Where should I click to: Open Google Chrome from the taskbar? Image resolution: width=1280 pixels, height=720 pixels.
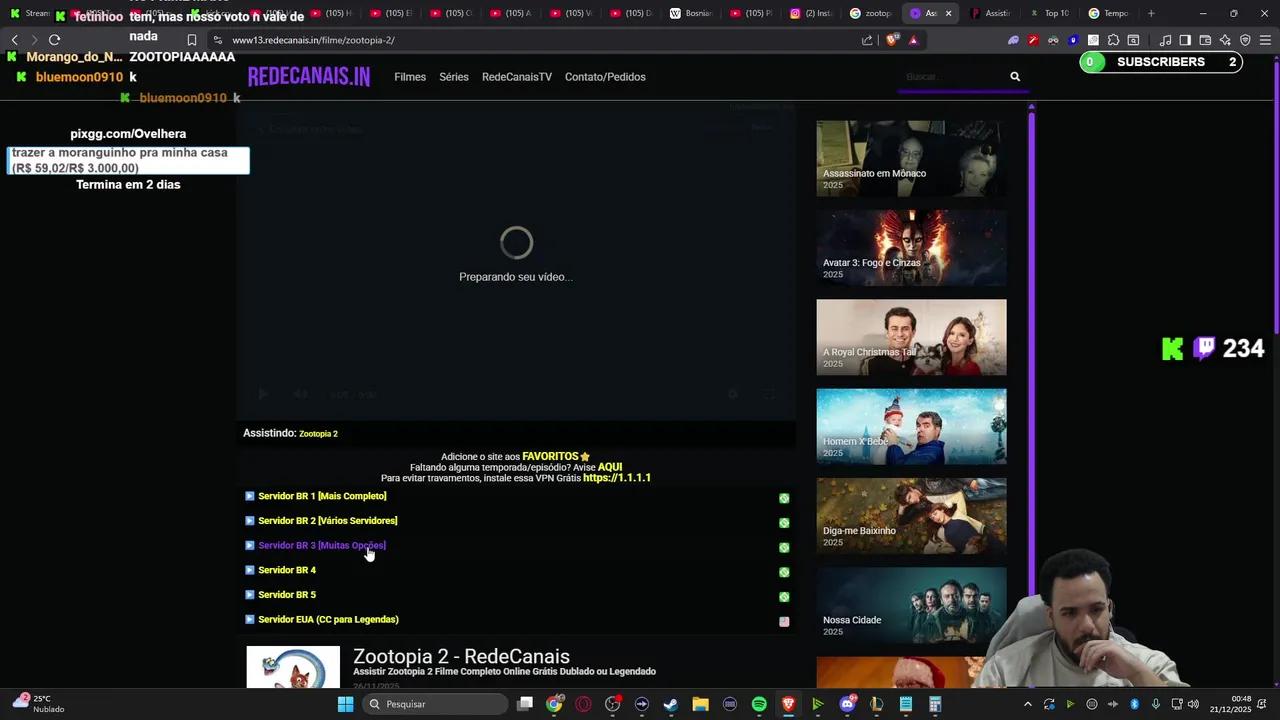click(x=554, y=704)
